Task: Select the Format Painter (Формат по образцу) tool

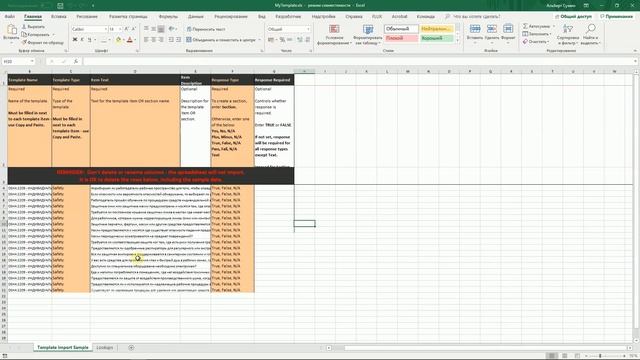Action: [42, 42]
